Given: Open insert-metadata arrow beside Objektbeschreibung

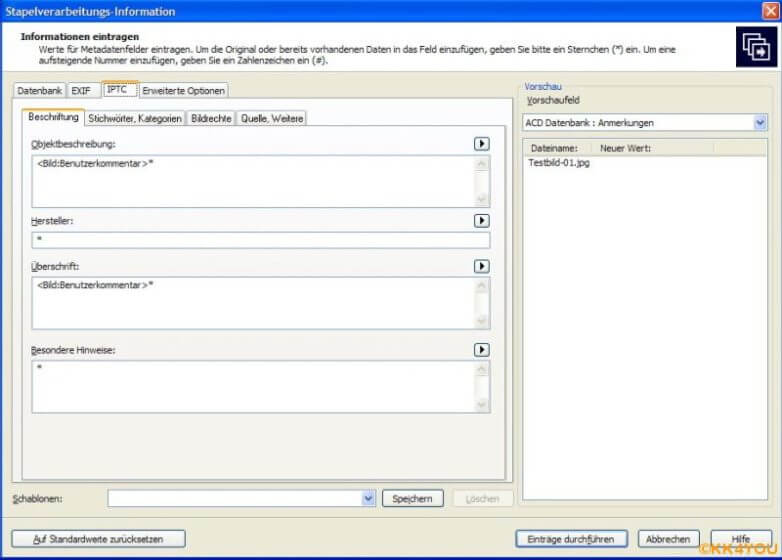Looking at the screenshot, I should point(481,144).
